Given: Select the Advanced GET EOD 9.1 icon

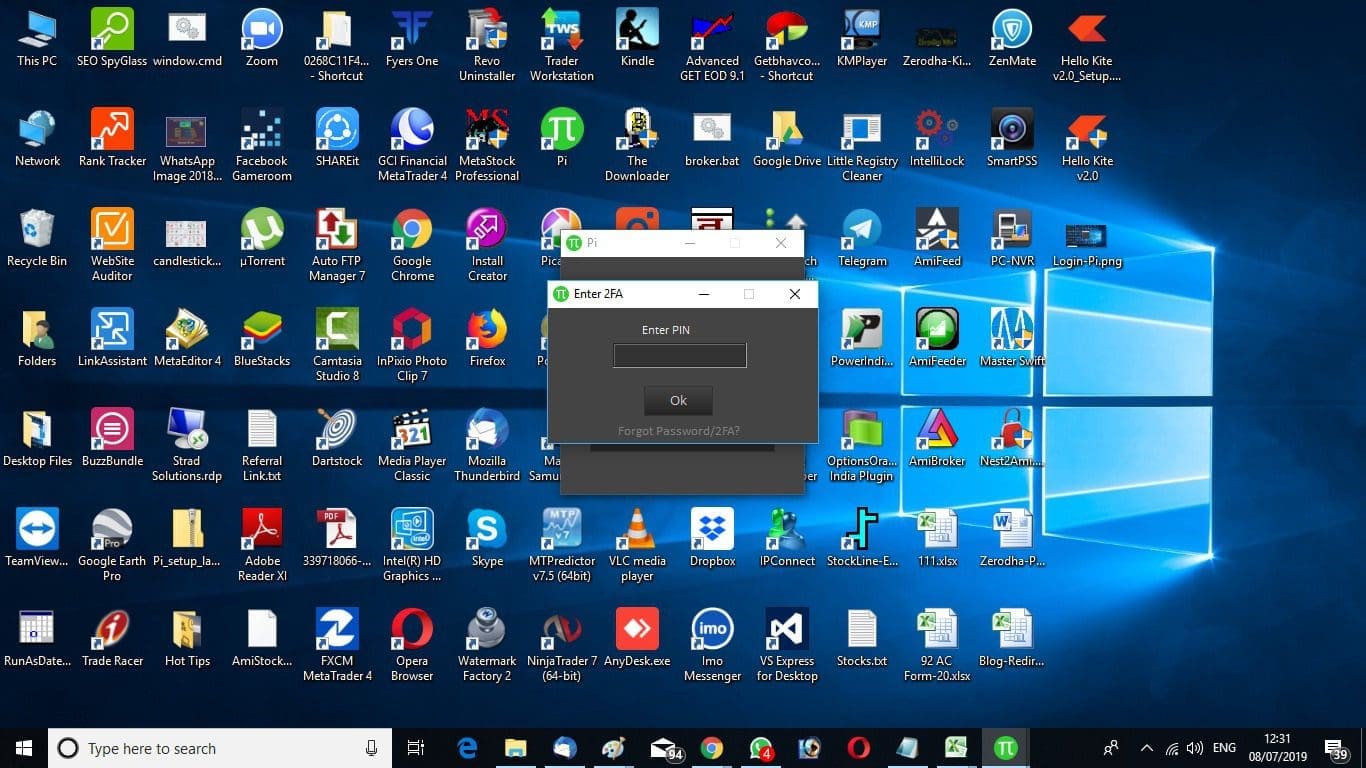Looking at the screenshot, I should (712, 45).
